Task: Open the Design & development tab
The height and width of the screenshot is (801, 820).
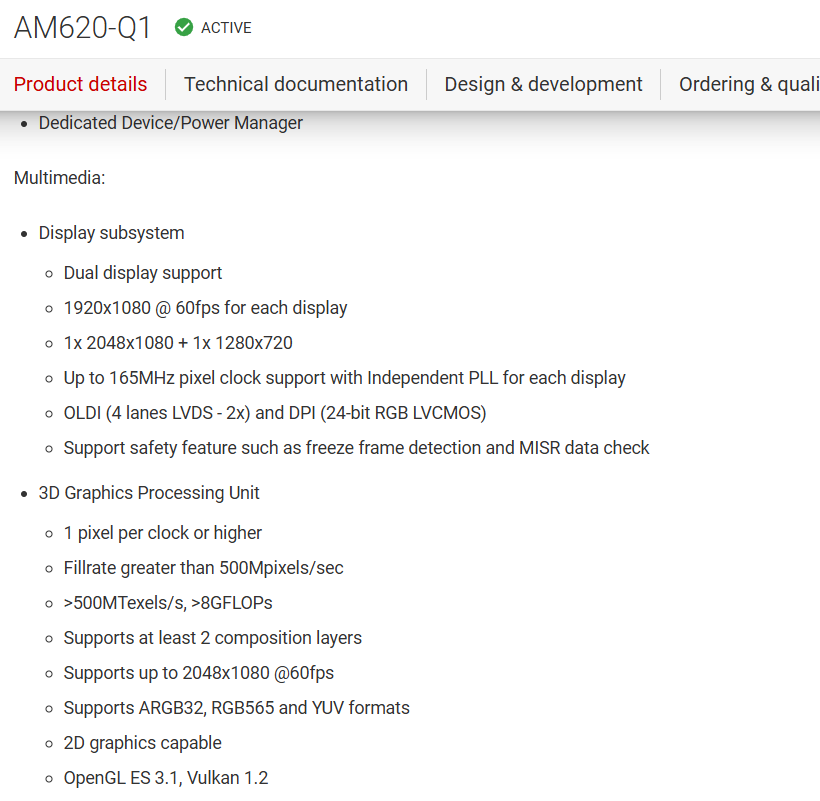Action: pos(543,85)
